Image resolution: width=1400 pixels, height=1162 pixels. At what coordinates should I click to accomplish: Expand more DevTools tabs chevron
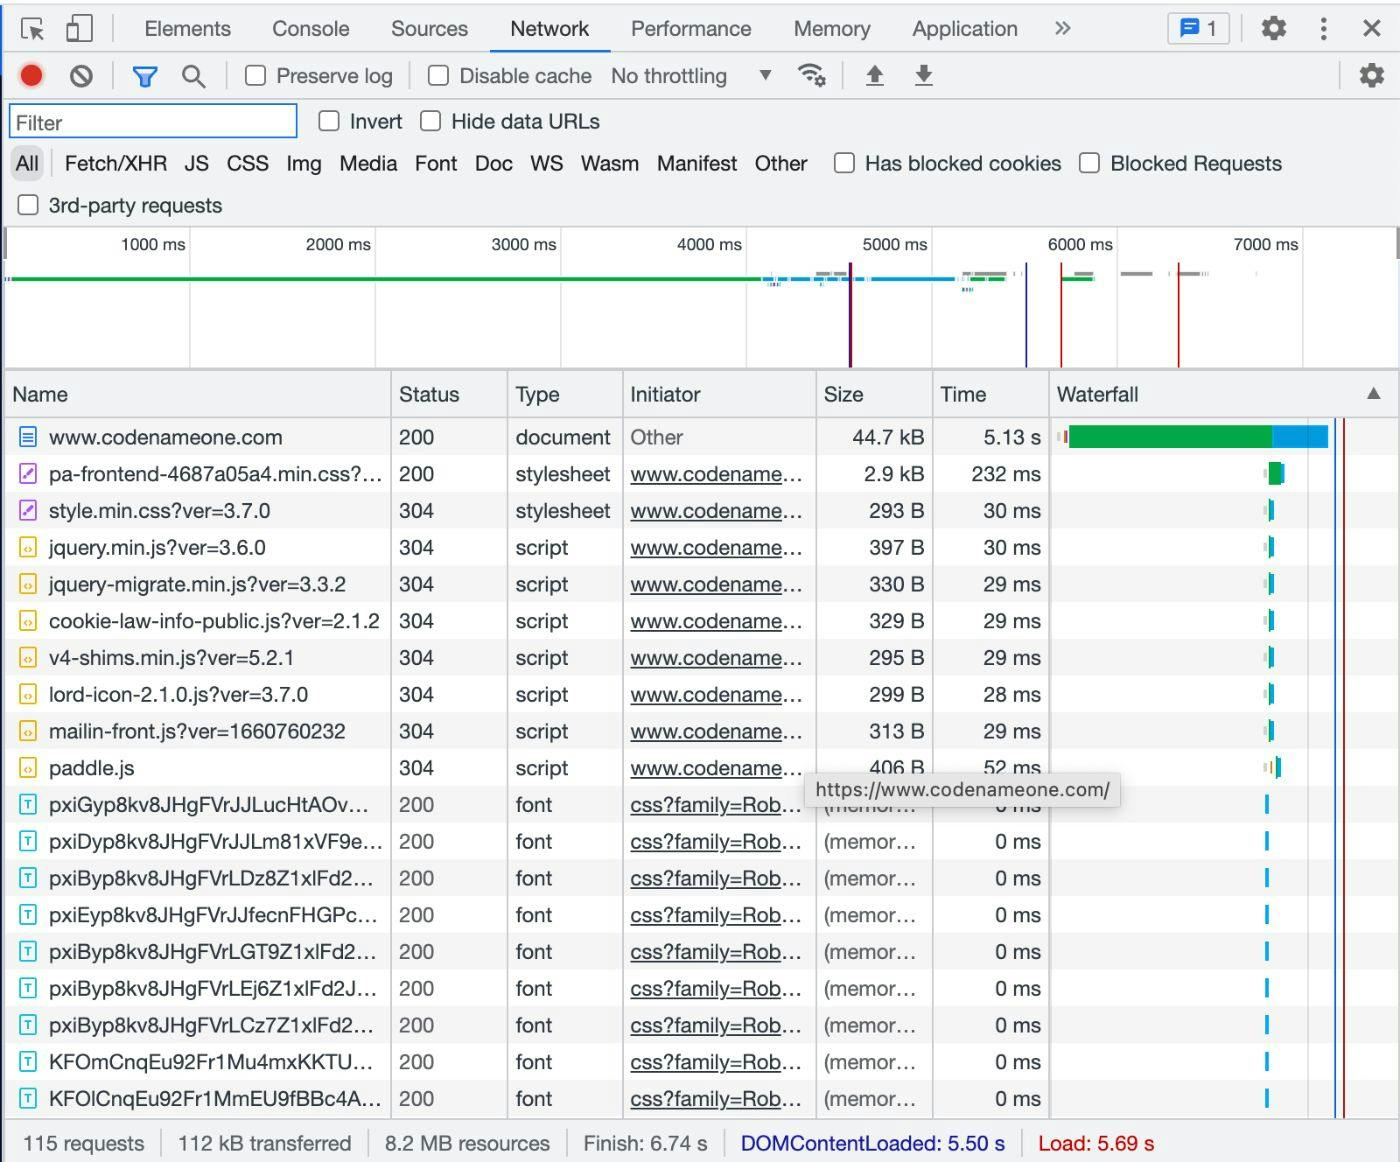1062,29
